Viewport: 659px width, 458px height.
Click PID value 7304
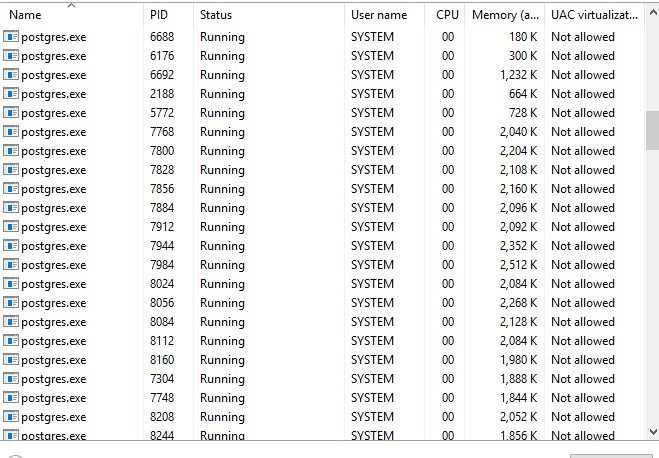[162, 379]
